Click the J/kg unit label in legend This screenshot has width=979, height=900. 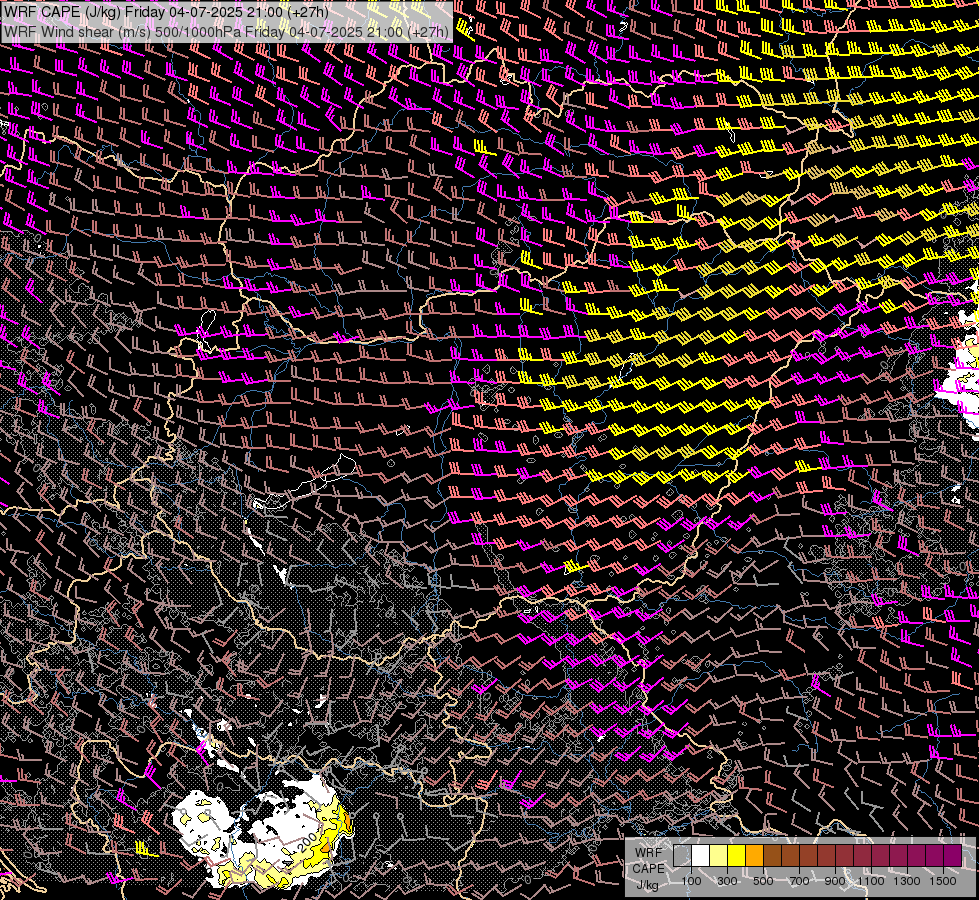coord(647,884)
